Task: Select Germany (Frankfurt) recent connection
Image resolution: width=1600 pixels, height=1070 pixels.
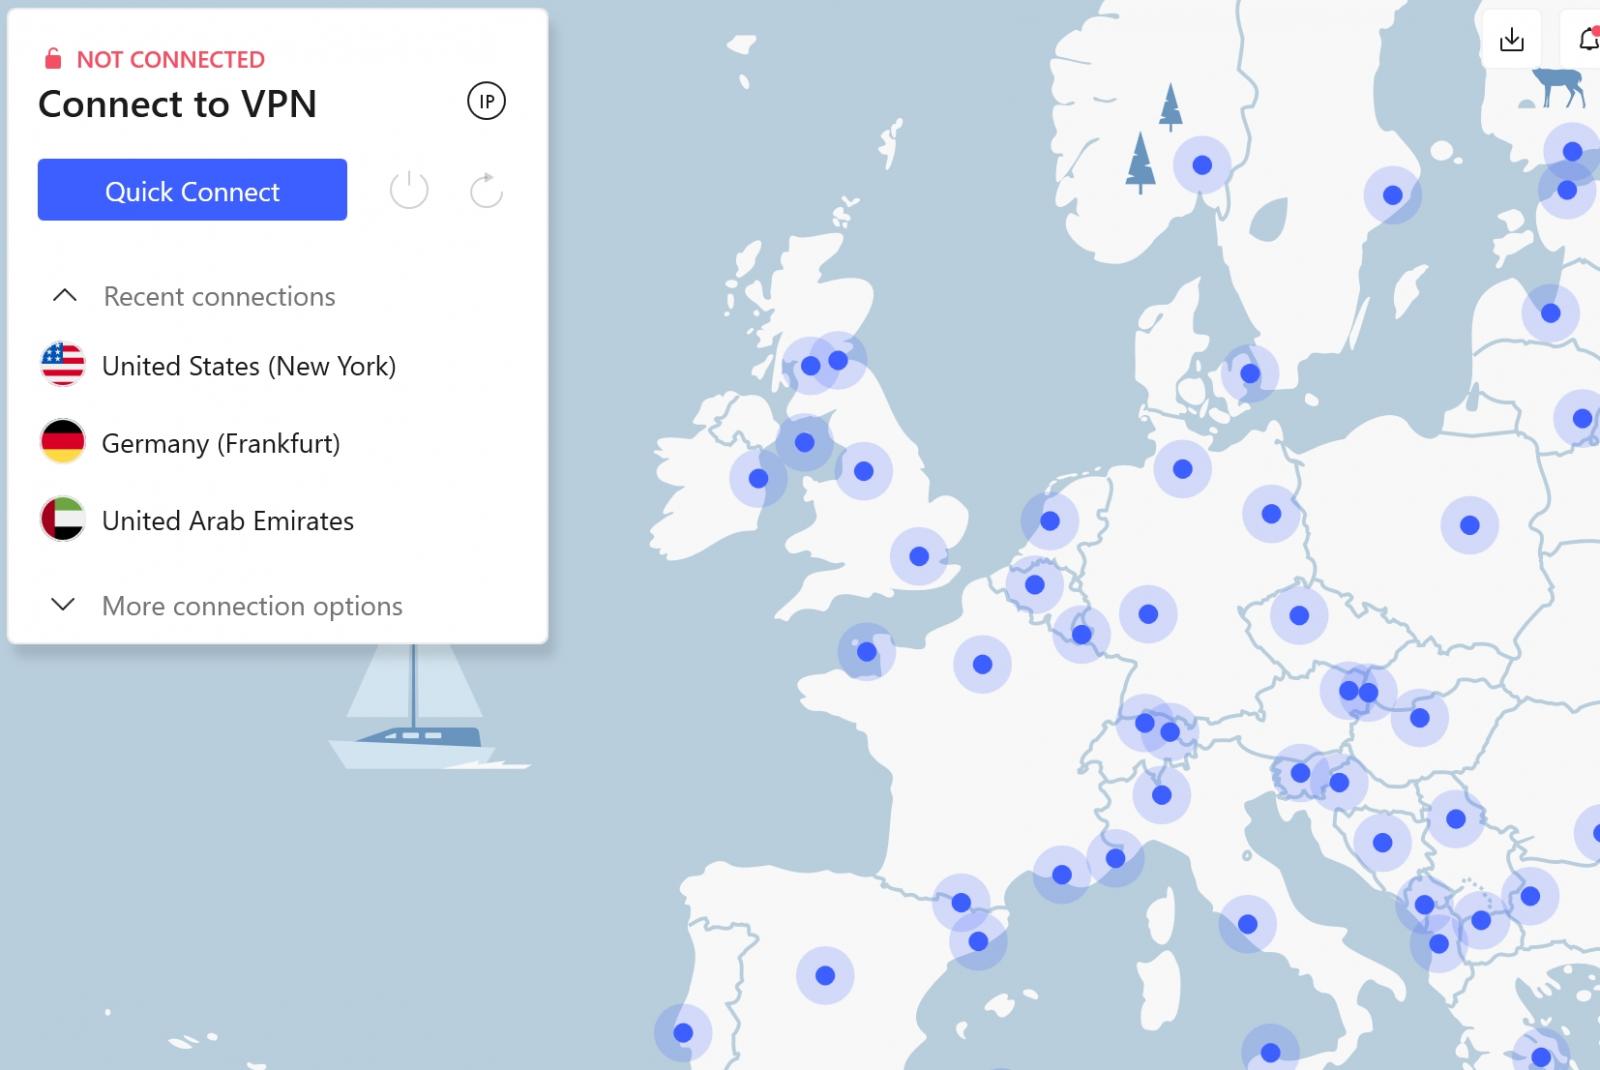Action: click(x=220, y=443)
